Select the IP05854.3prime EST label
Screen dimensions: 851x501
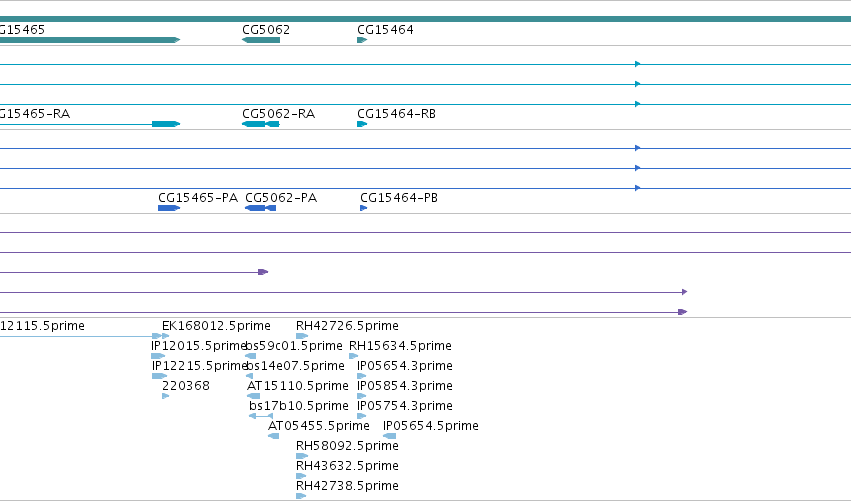(x=405, y=386)
